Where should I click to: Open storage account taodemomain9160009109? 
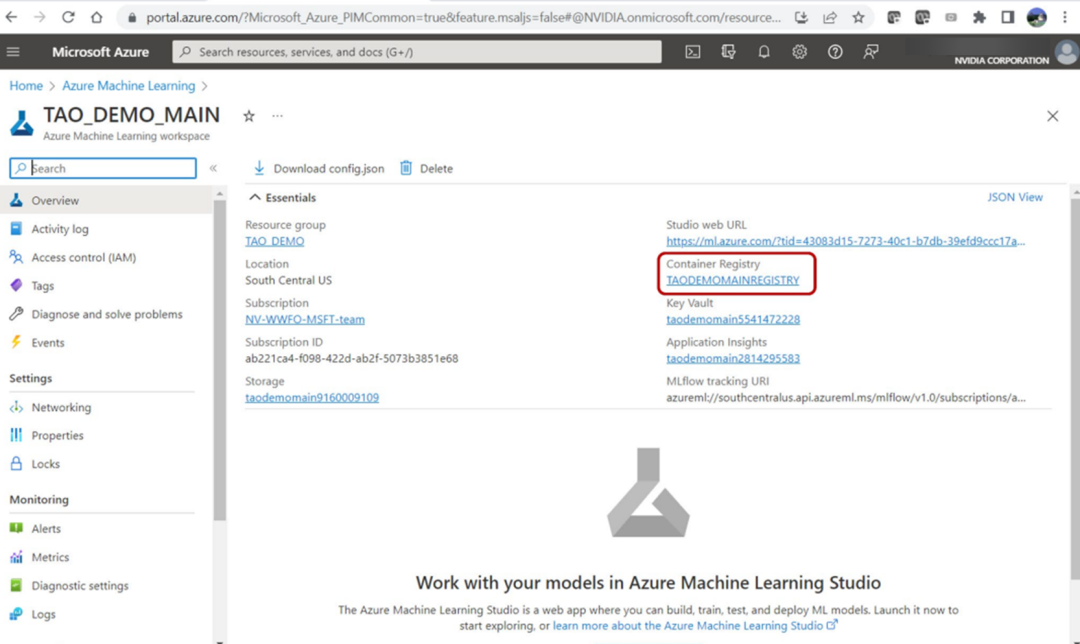point(312,397)
